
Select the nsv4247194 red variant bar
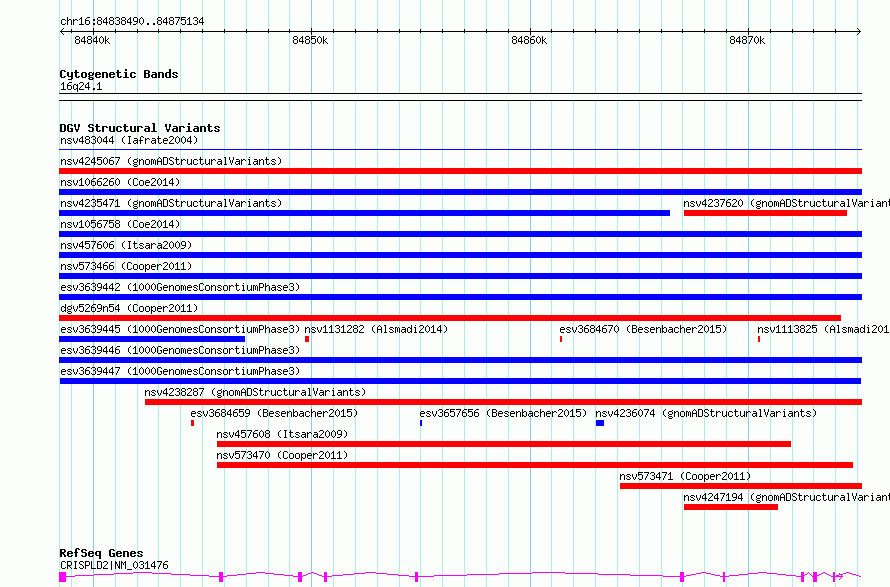(731, 507)
